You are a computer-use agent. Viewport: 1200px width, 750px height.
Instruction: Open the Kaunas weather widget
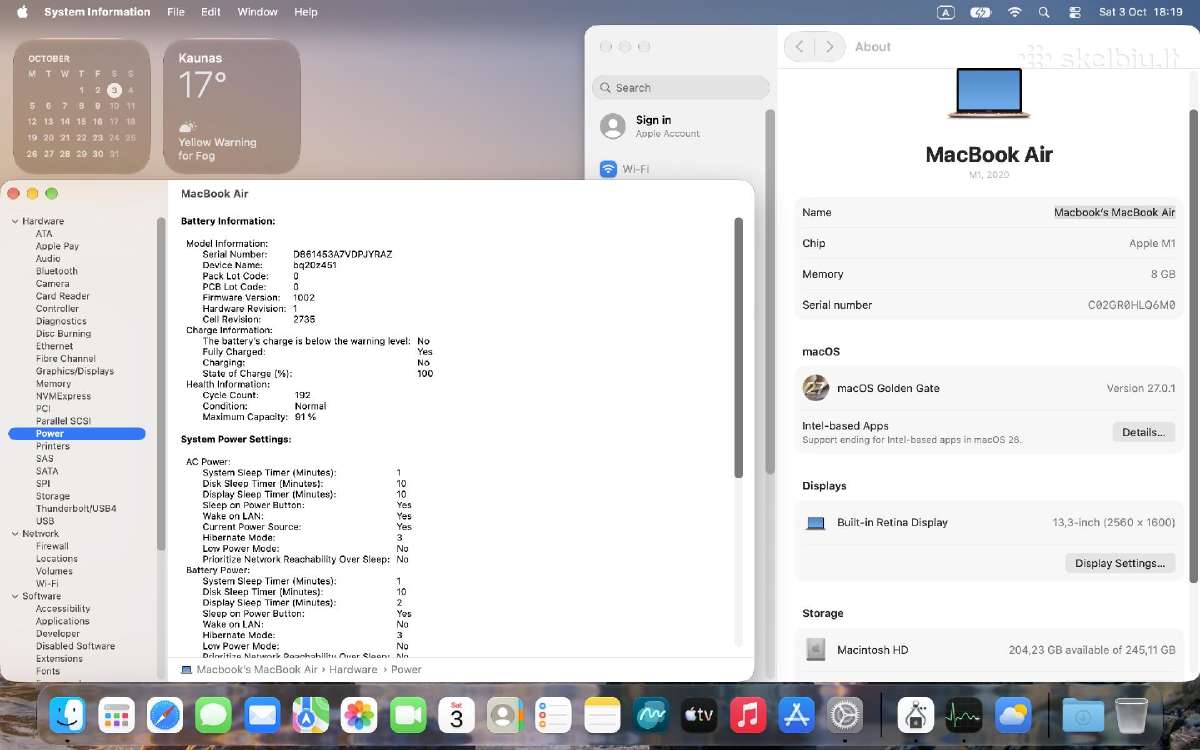(232, 107)
